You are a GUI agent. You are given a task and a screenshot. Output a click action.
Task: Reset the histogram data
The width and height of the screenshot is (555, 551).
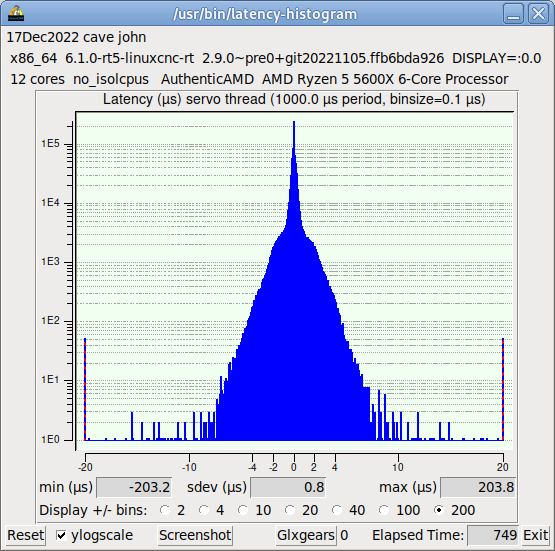pyautogui.click(x=26, y=535)
